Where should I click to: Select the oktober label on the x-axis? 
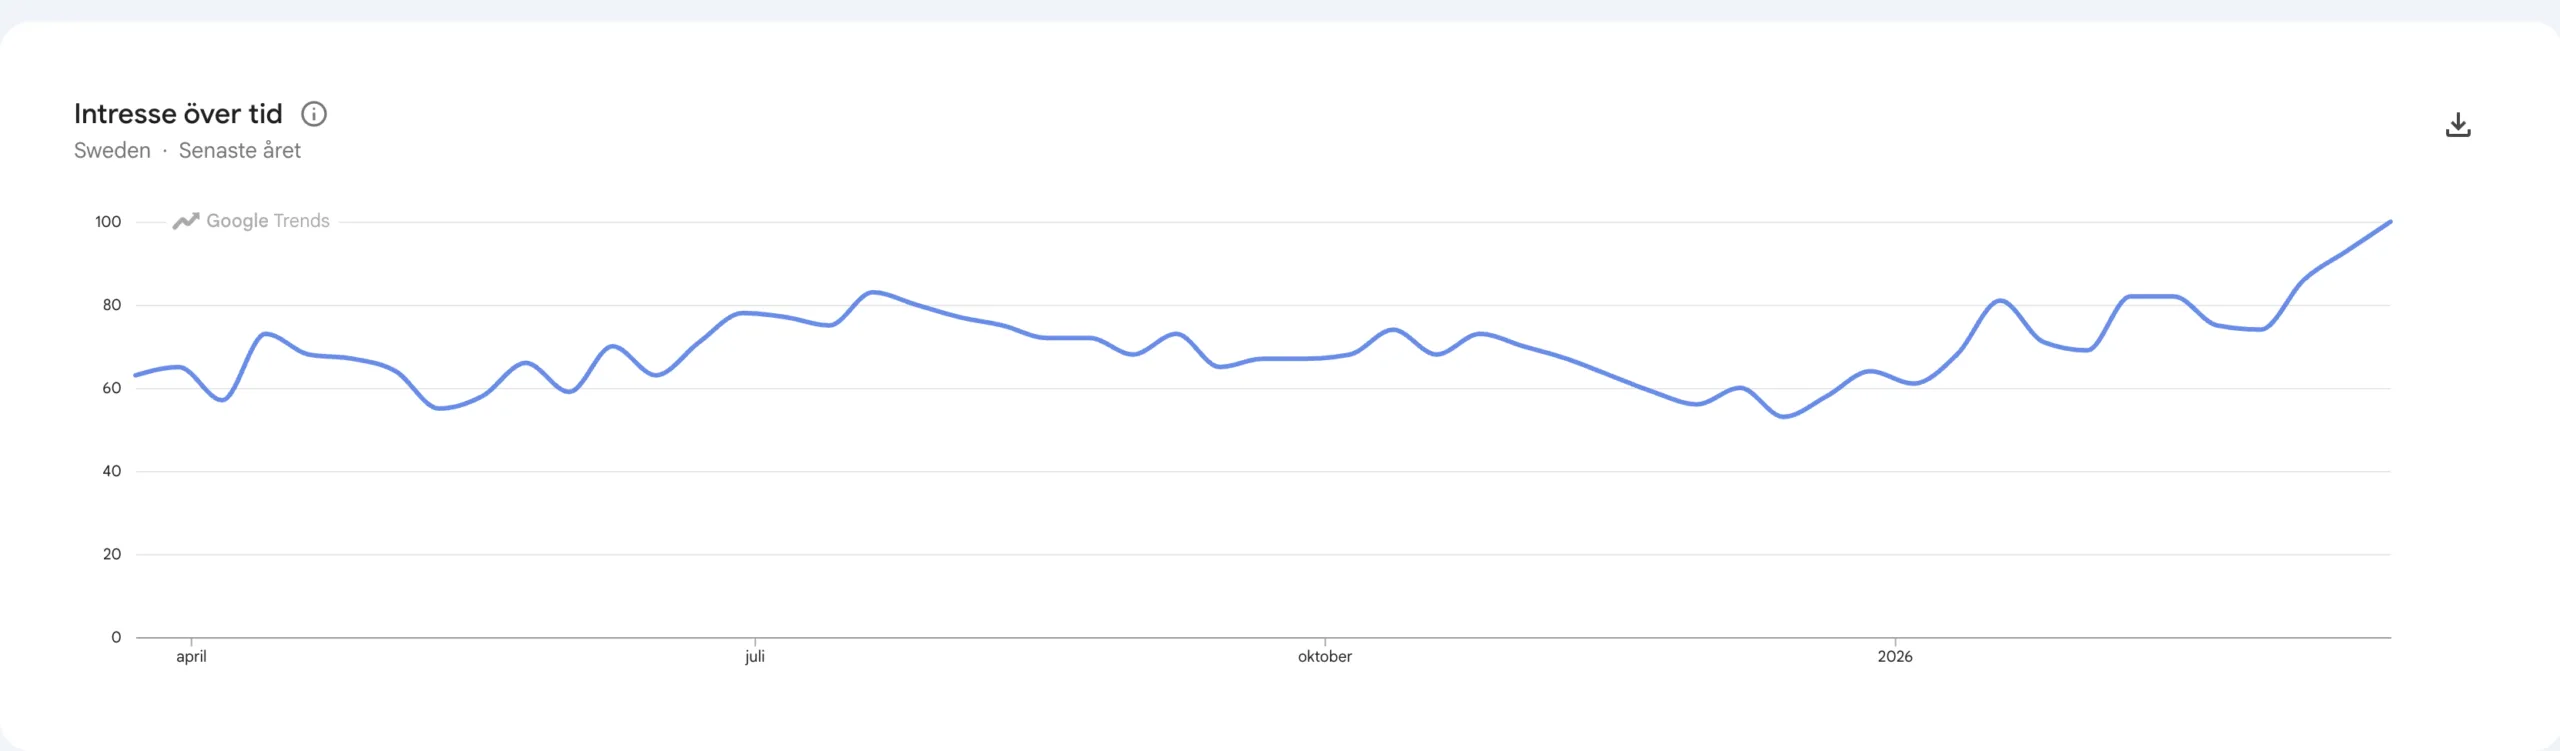point(1325,657)
